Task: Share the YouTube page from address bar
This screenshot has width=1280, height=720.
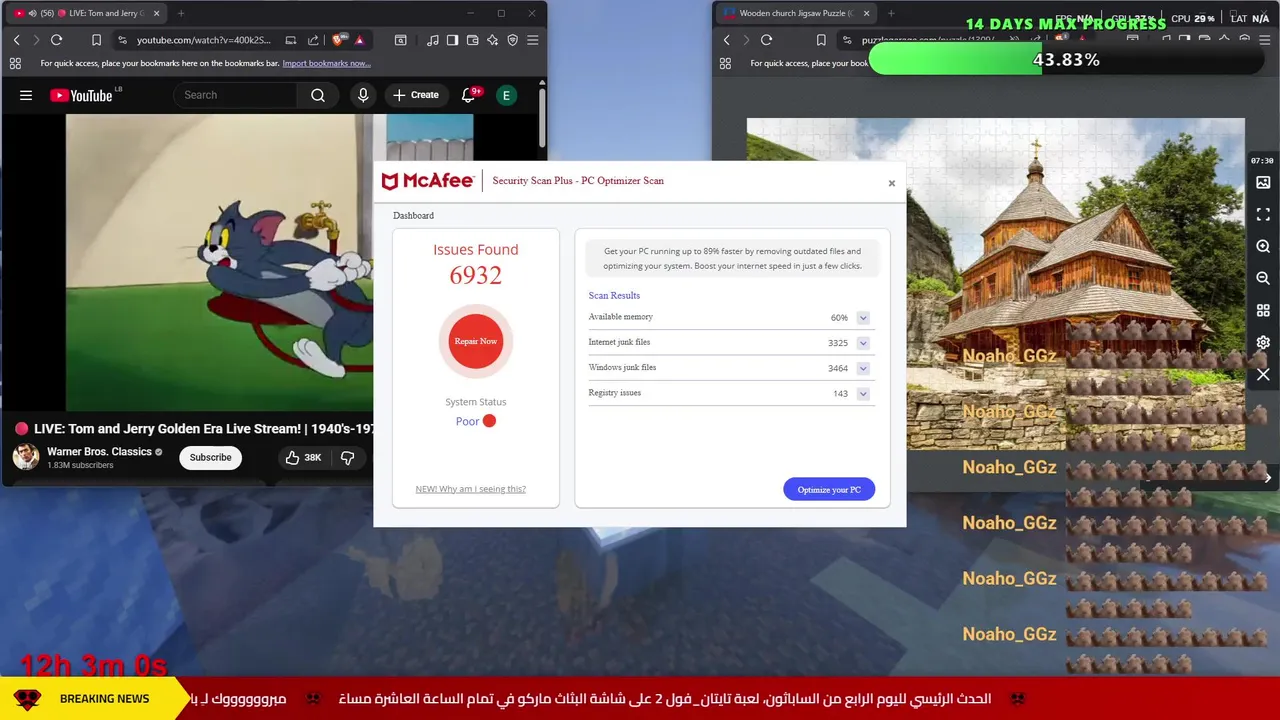Action: [313, 40]
